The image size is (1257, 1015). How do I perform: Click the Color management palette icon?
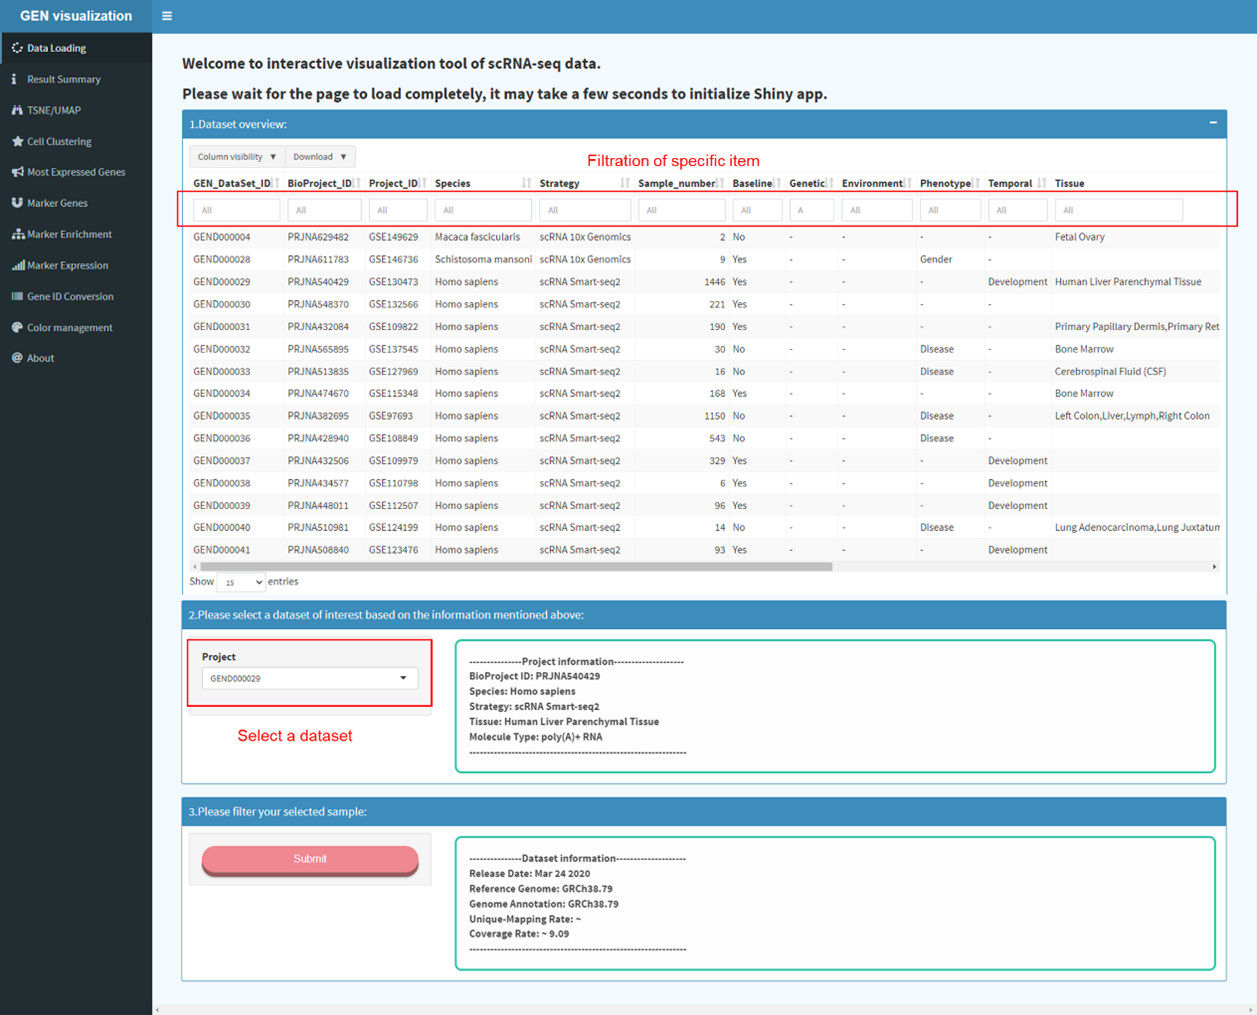(17, 327)
